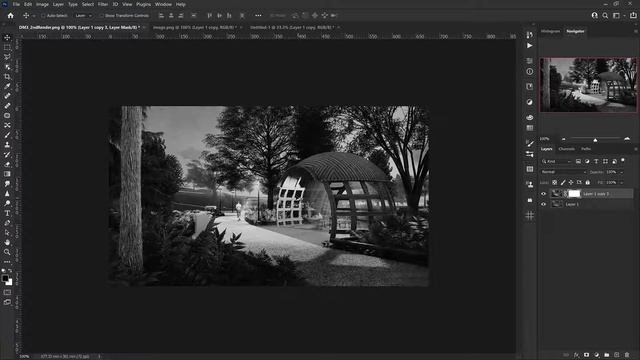Open the Auto-Select Layer dropdown
The image size is (640, 360).
tap(83, 16)
